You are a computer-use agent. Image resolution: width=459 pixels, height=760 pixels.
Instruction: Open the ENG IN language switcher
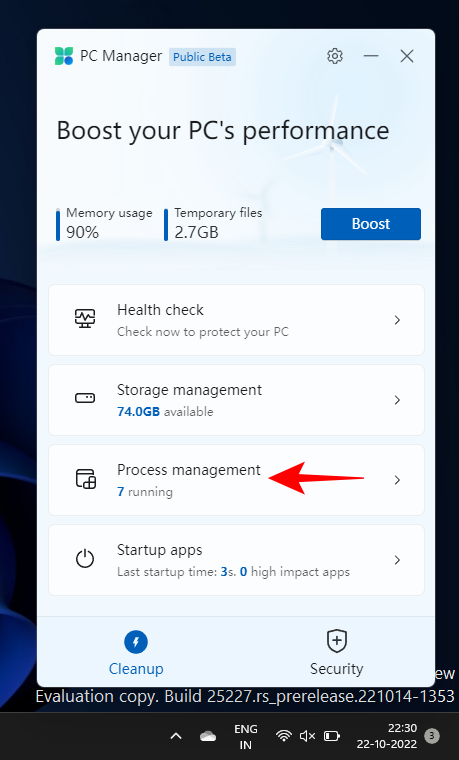tap(246, 736)
